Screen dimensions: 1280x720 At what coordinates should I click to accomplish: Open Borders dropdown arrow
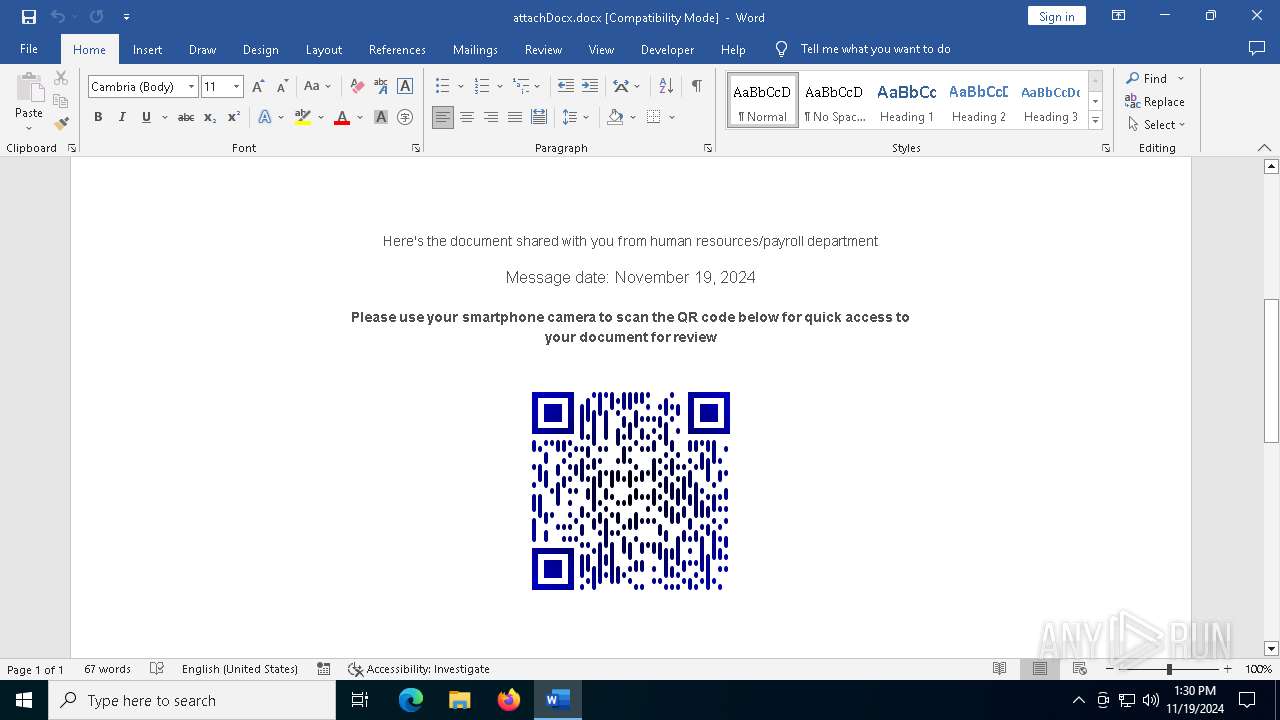(x=672, y=117)
